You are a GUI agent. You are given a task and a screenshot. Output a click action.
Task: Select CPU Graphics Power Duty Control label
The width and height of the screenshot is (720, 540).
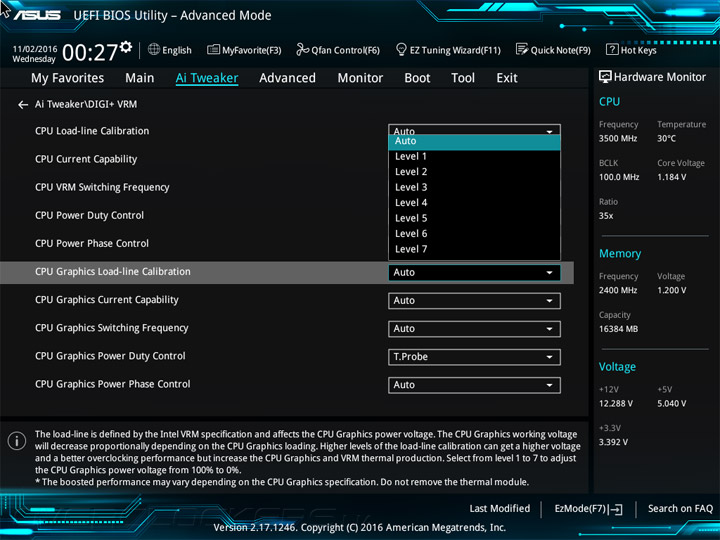click(x=110, y=356)
